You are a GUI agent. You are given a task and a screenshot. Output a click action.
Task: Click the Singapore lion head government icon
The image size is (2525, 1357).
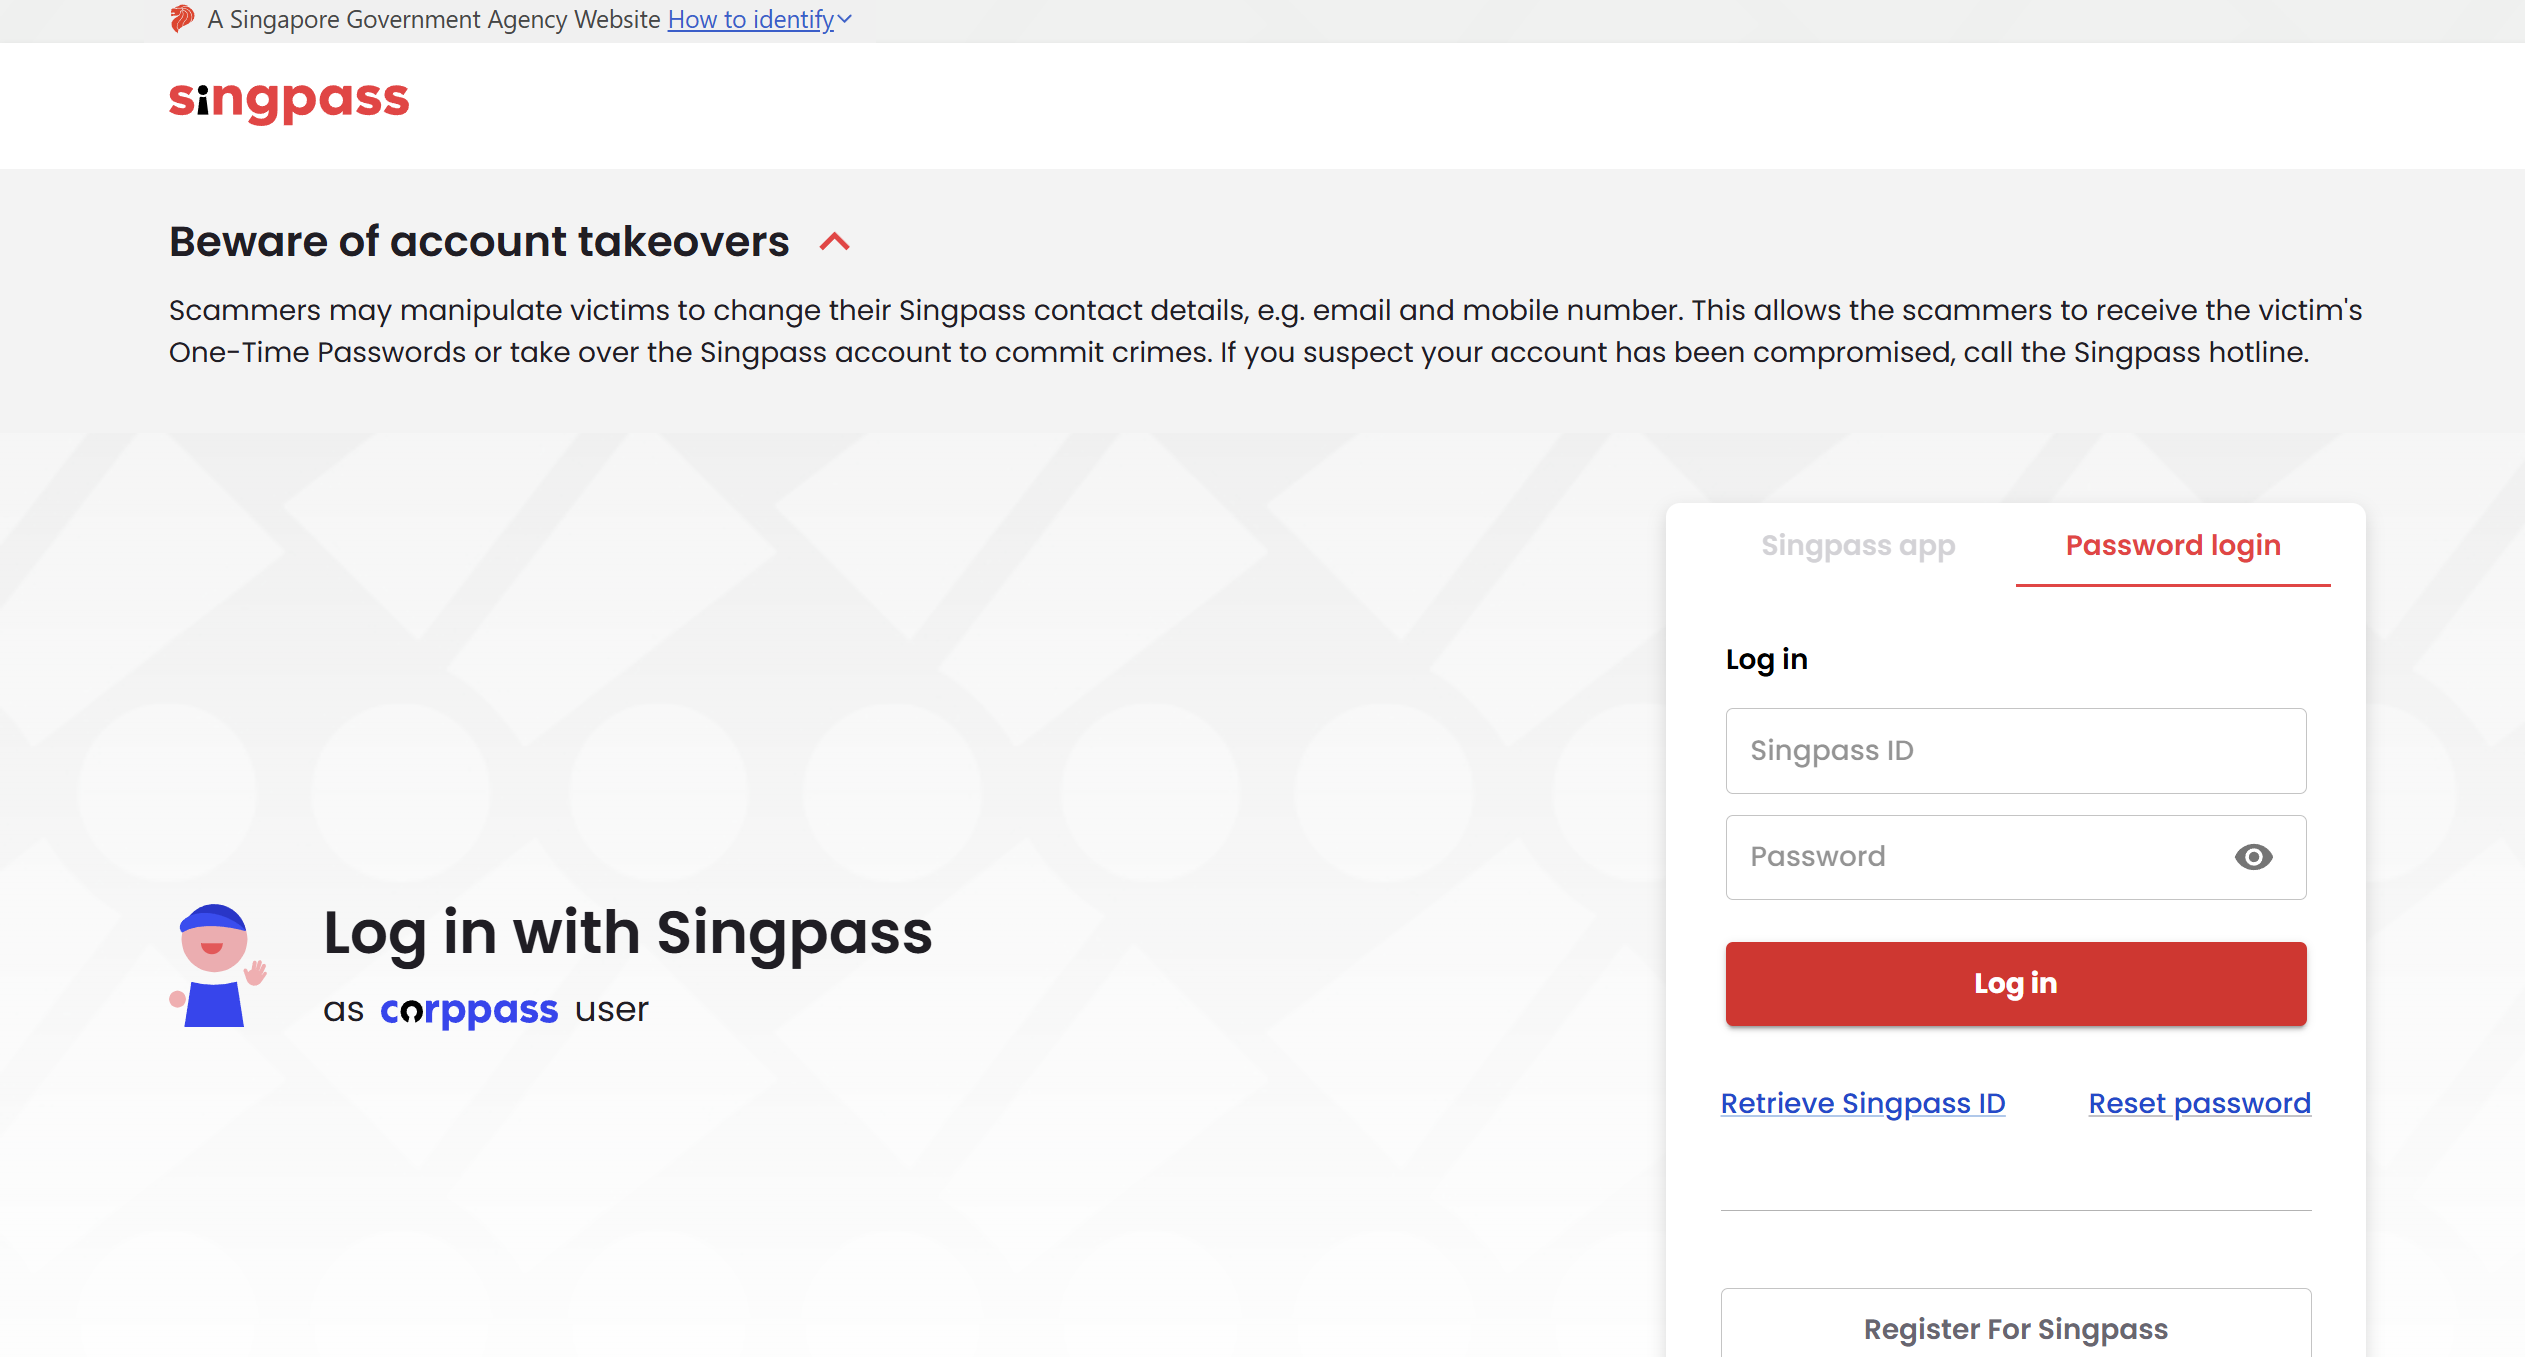click(x=182, y=19)
